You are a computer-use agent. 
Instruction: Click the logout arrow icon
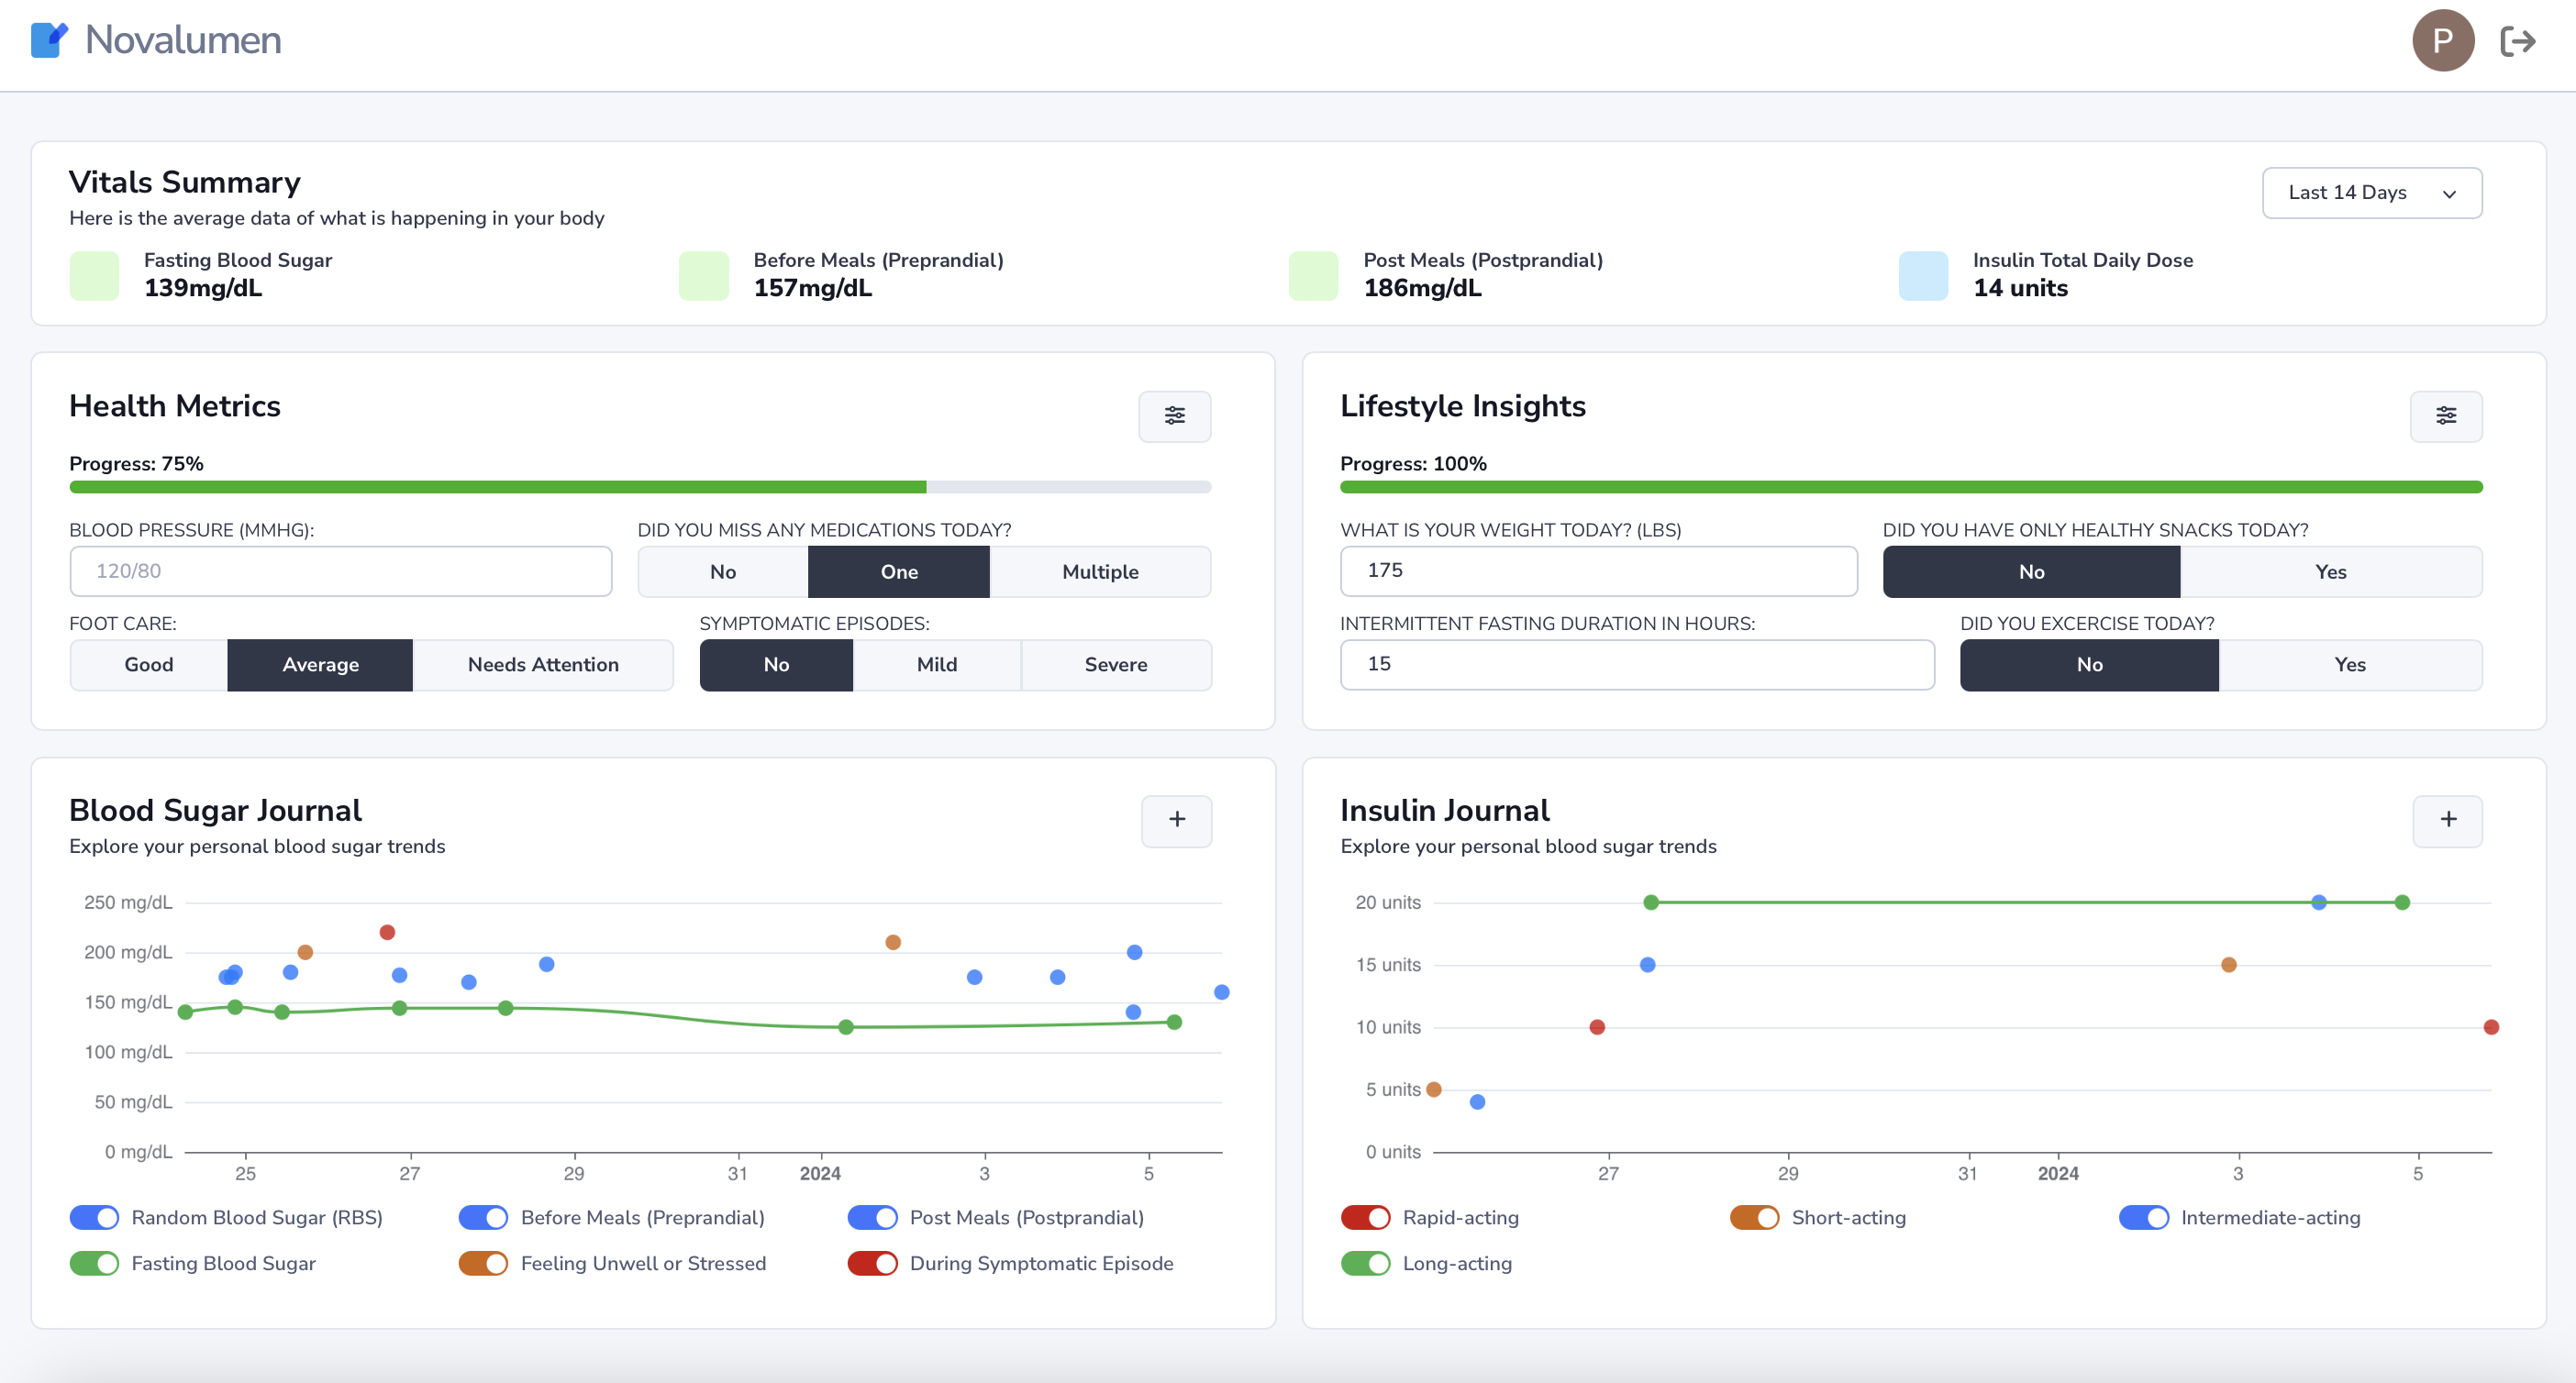coord(2517,41)
